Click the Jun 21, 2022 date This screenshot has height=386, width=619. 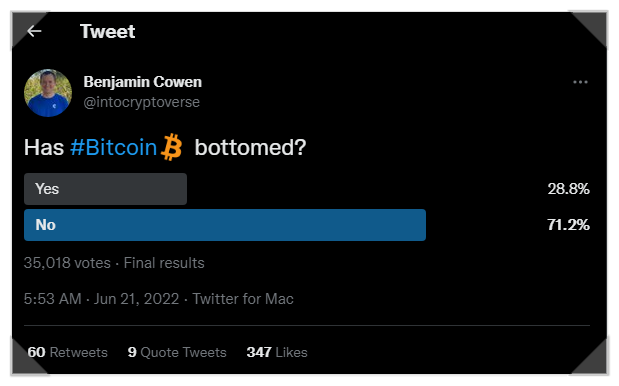136,299
